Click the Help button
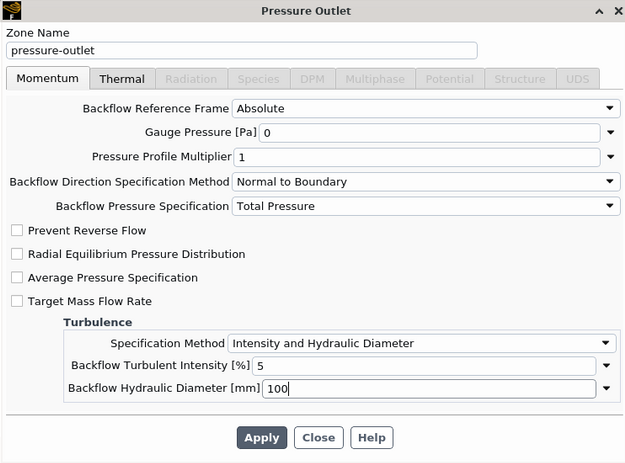Viewport: 625px width, 463px height. click(371, 438)
